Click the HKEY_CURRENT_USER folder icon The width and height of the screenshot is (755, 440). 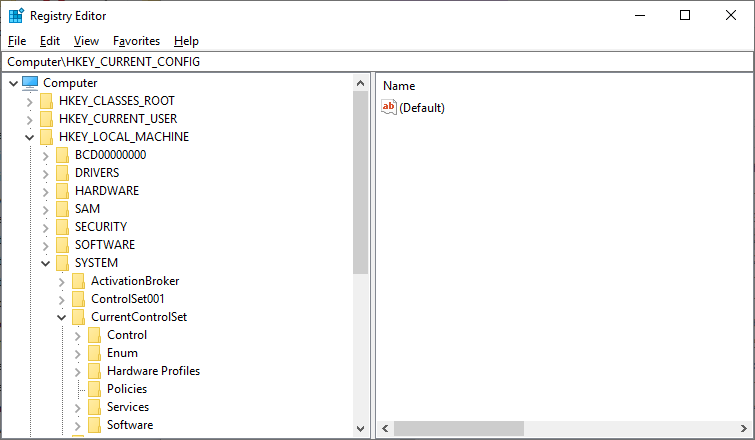[x=46, y=119]
